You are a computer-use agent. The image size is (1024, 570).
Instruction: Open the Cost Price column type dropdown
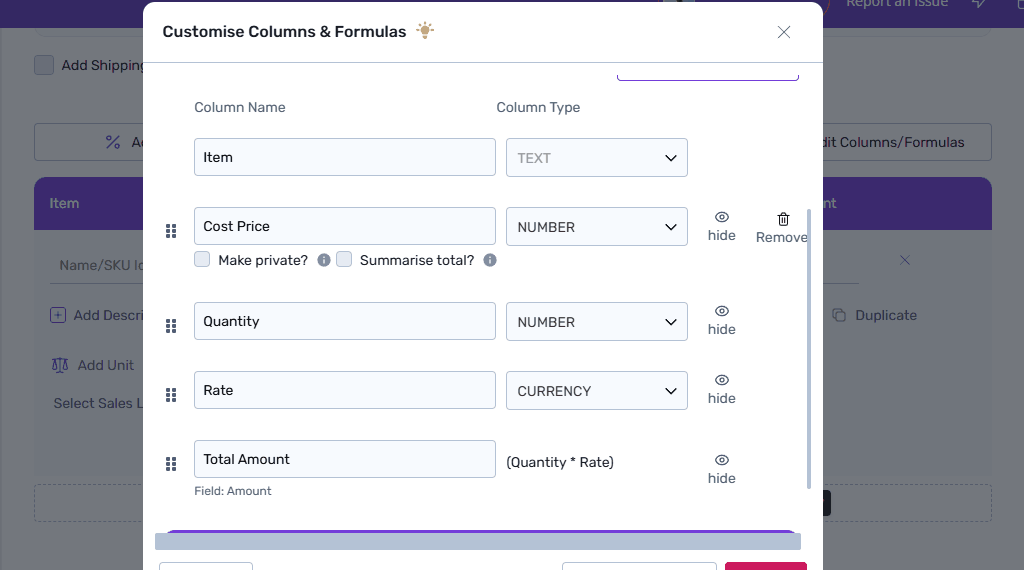point(597,227)
